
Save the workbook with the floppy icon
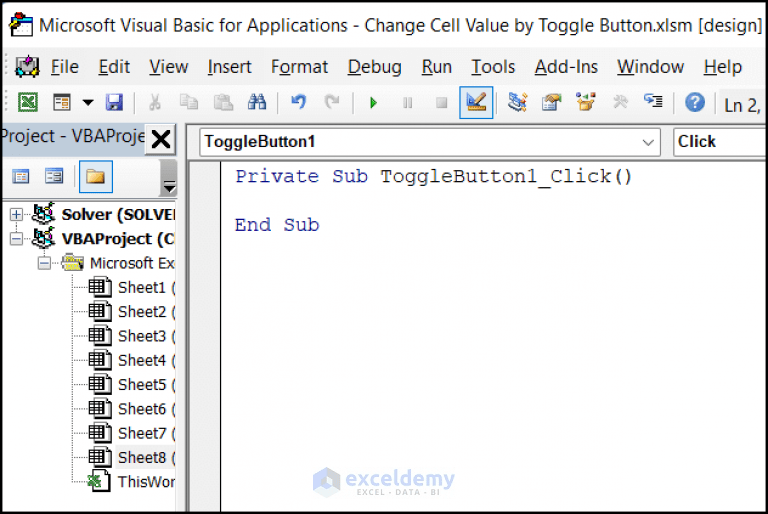click(114, 102)
